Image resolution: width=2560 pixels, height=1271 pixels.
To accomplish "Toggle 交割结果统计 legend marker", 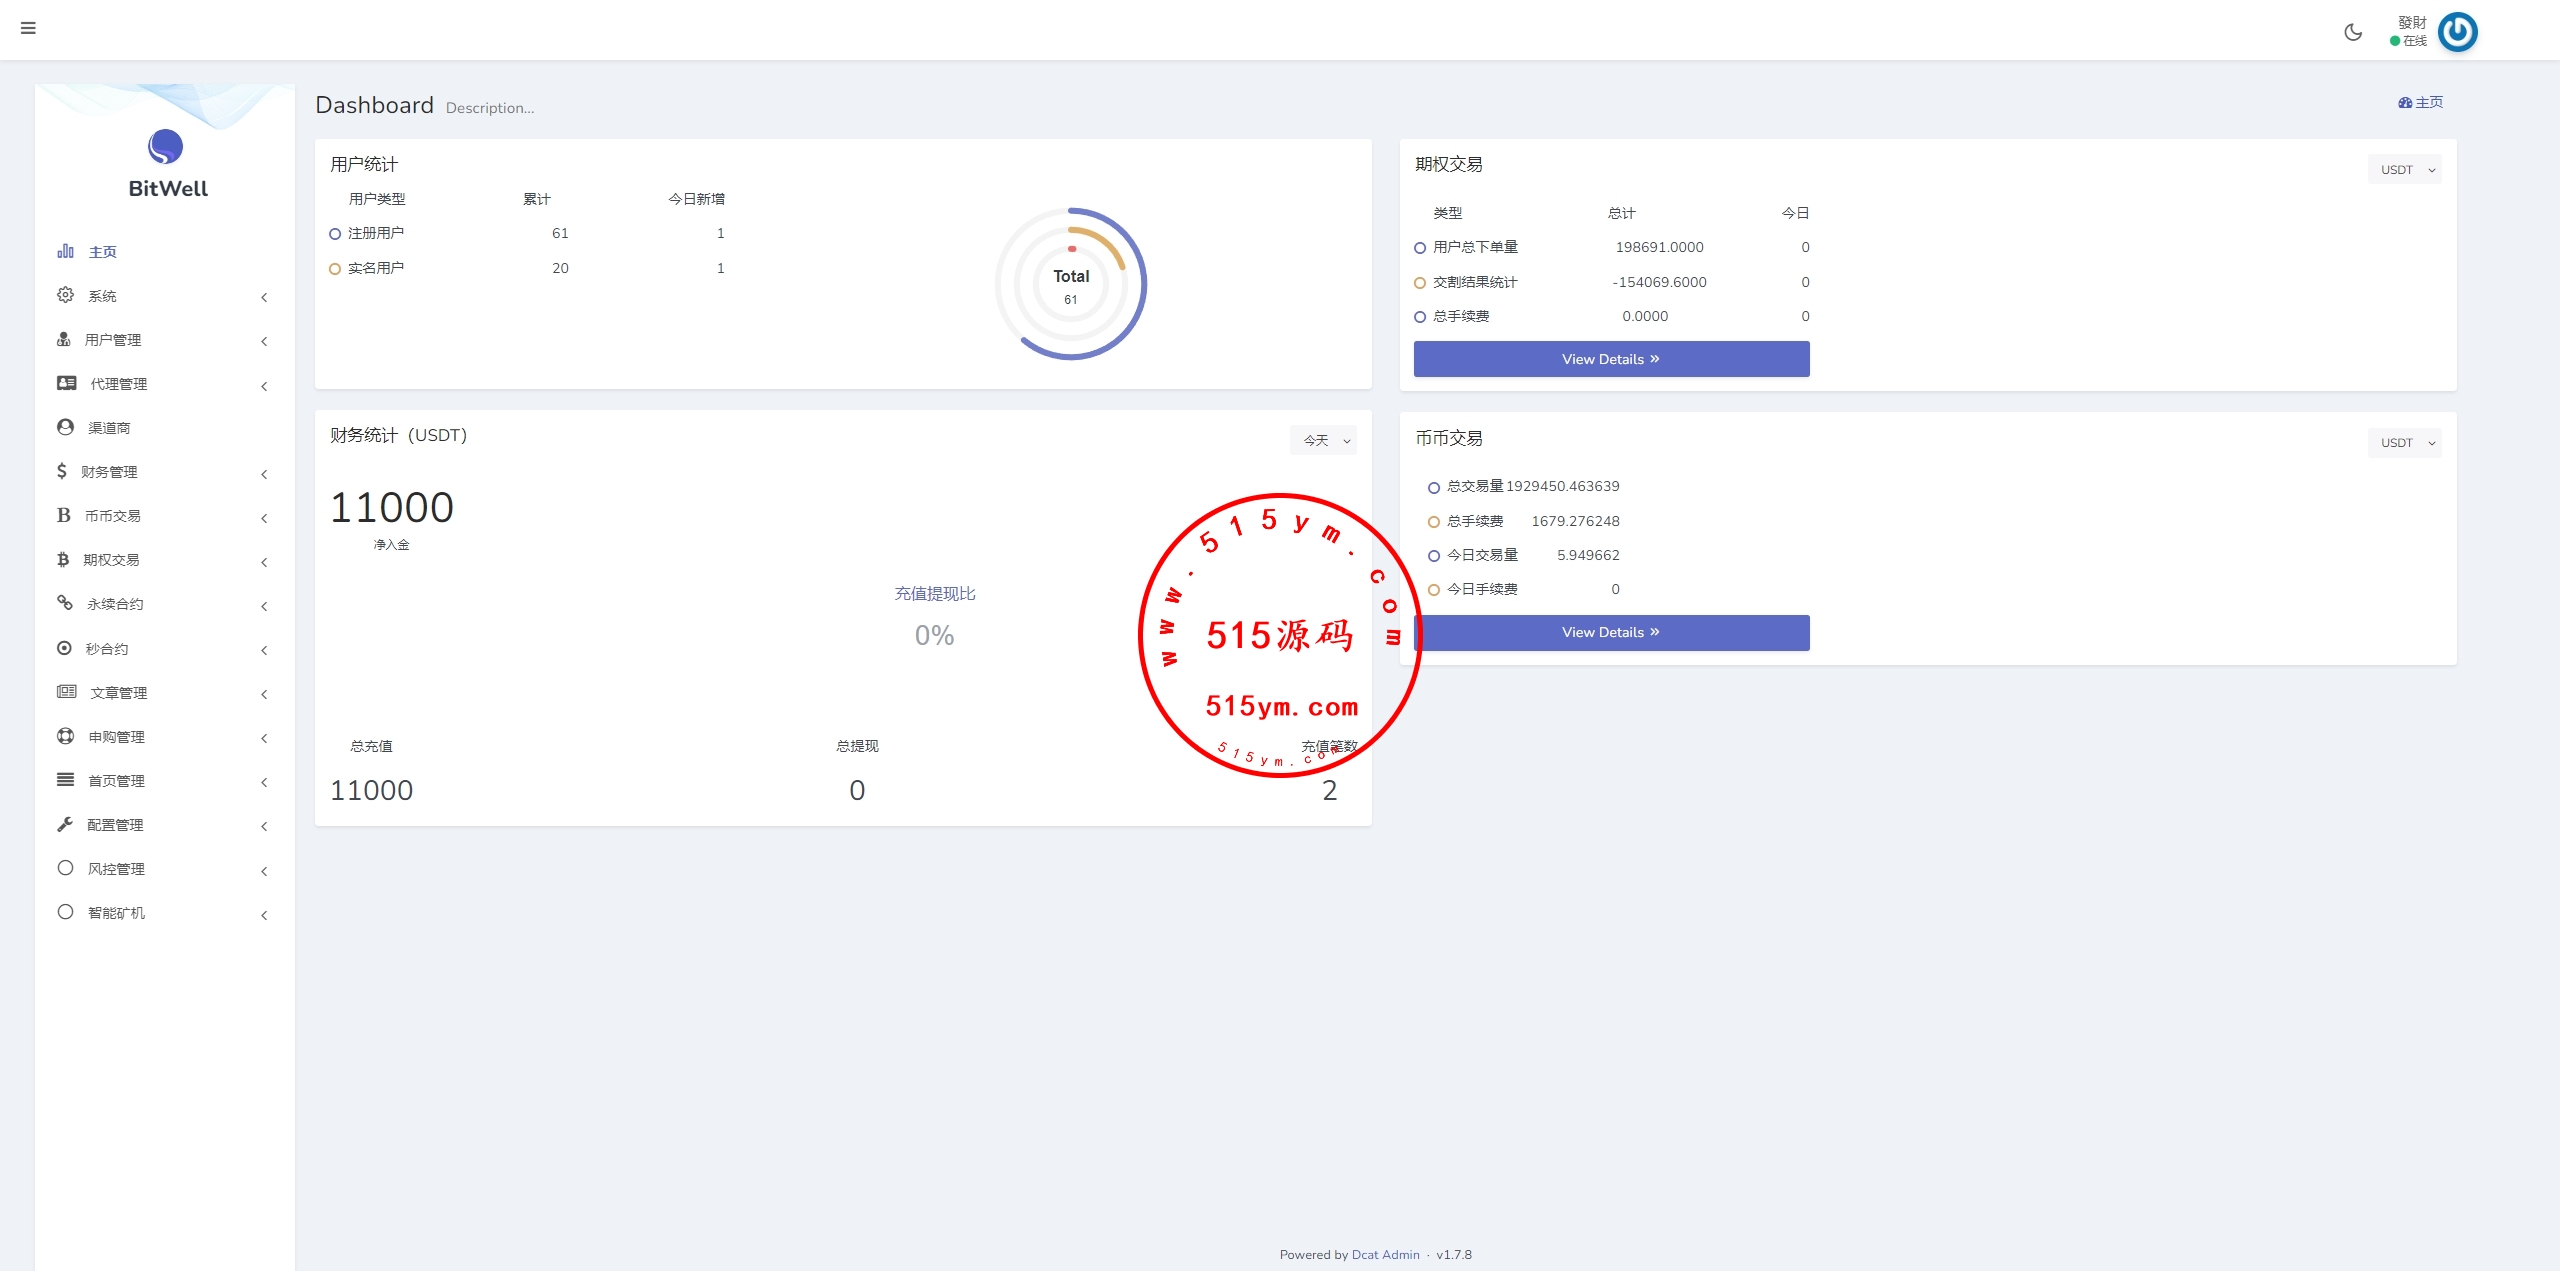I will tap(1420, 283).
